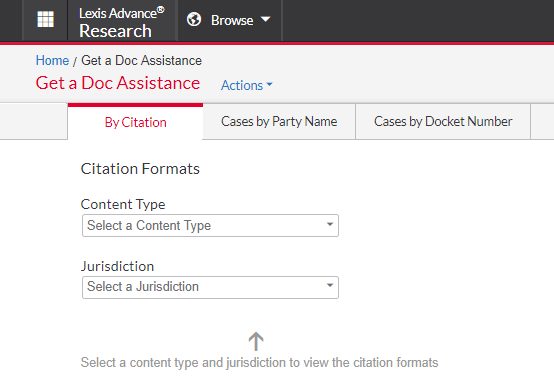Switch to Cases by Docket Number tab
Viewport: 554px width, 383px height.
[x=443, y=122]
